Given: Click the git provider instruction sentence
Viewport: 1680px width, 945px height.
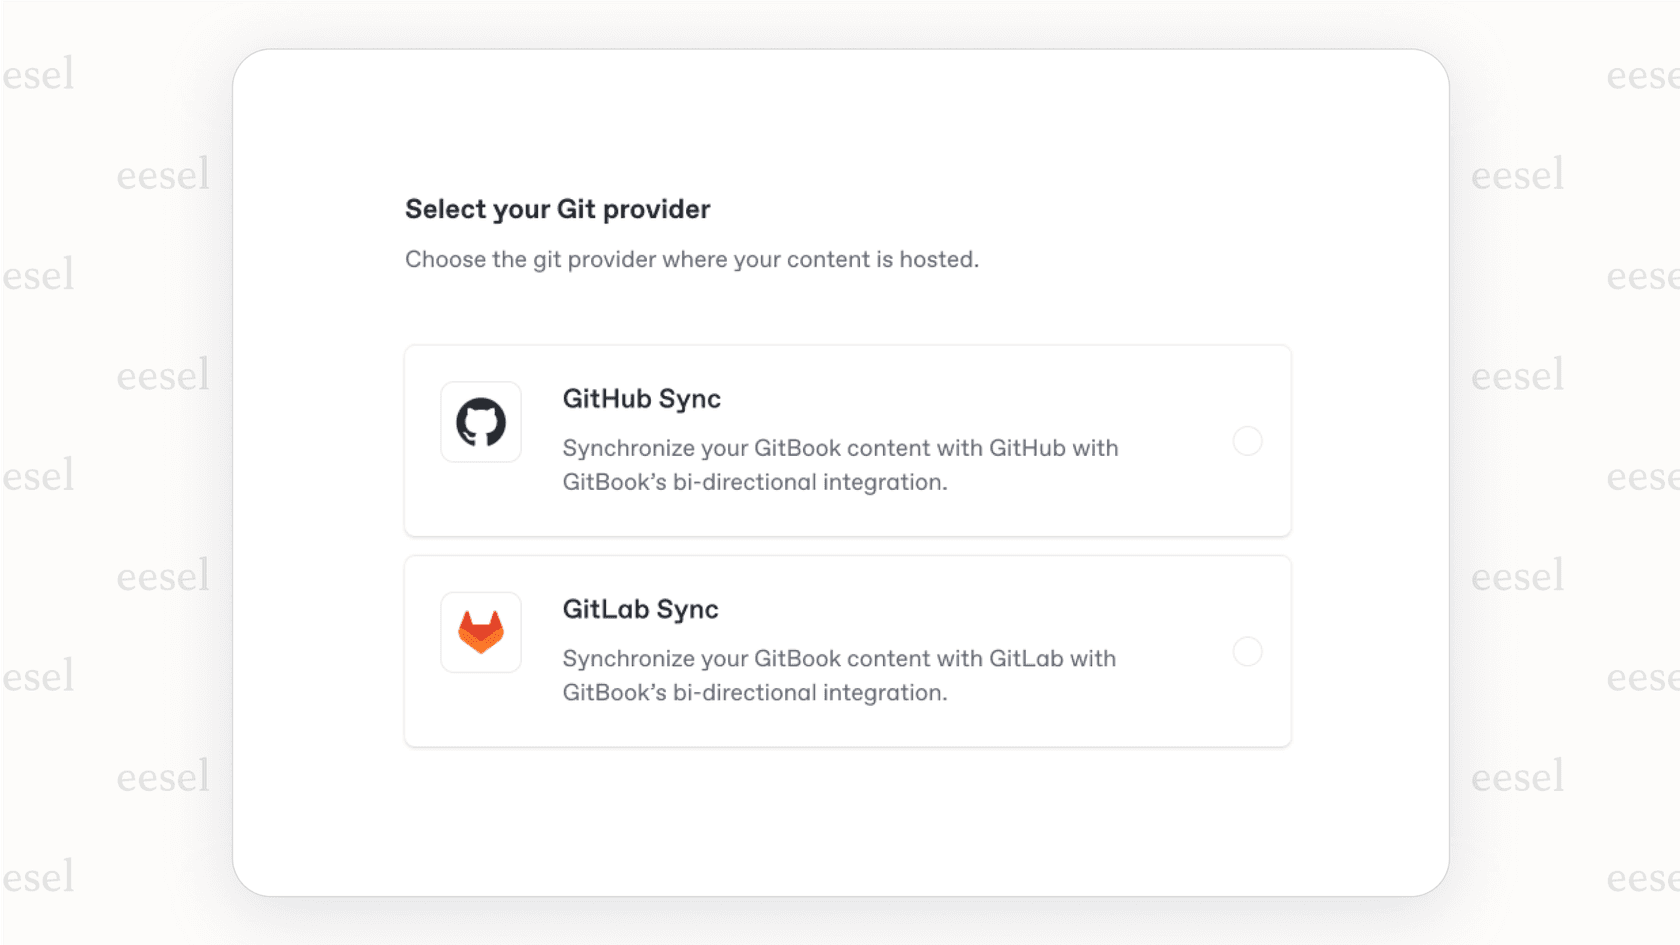Looking at the screenshot, I should tap(693, 260).
